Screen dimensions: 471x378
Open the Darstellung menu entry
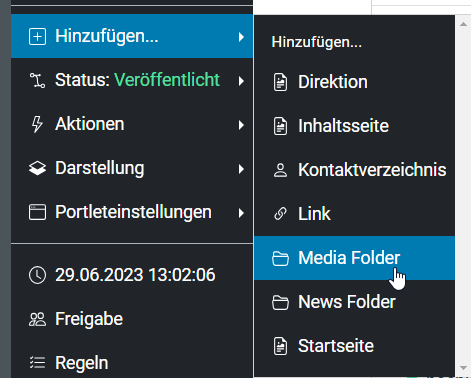132,168
